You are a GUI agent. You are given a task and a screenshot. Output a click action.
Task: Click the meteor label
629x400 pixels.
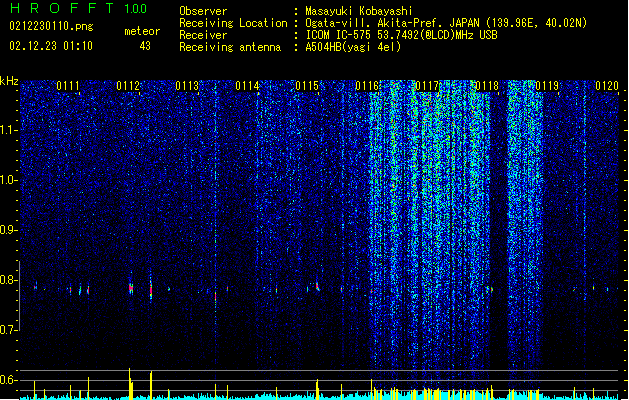(142, 31)
